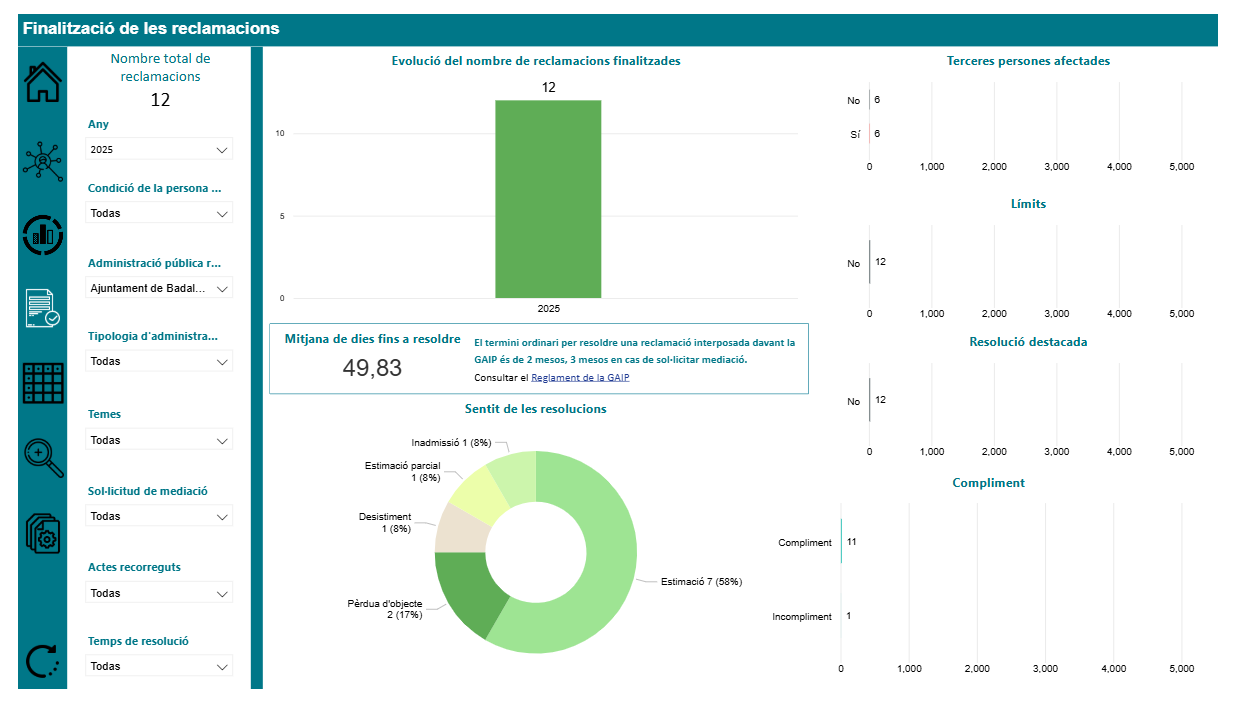Expand Administració pública dropdown showing Ajuntament de Badal...

[x=159, y=288]
